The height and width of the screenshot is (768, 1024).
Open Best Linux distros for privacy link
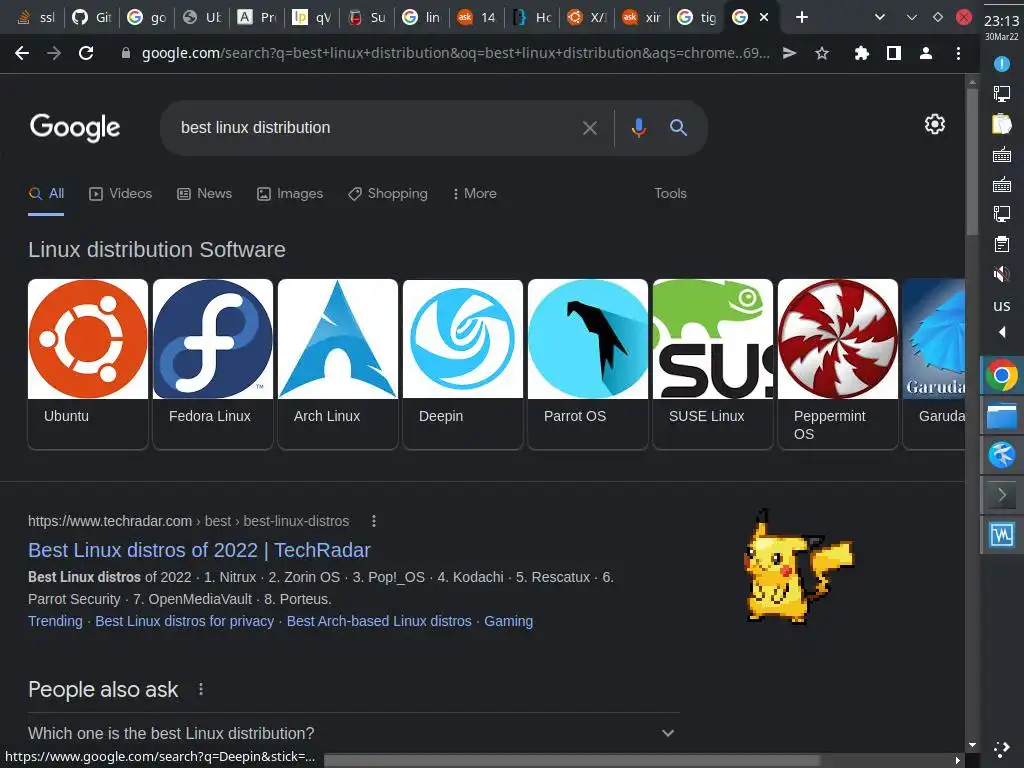click(x=185, y=621)
